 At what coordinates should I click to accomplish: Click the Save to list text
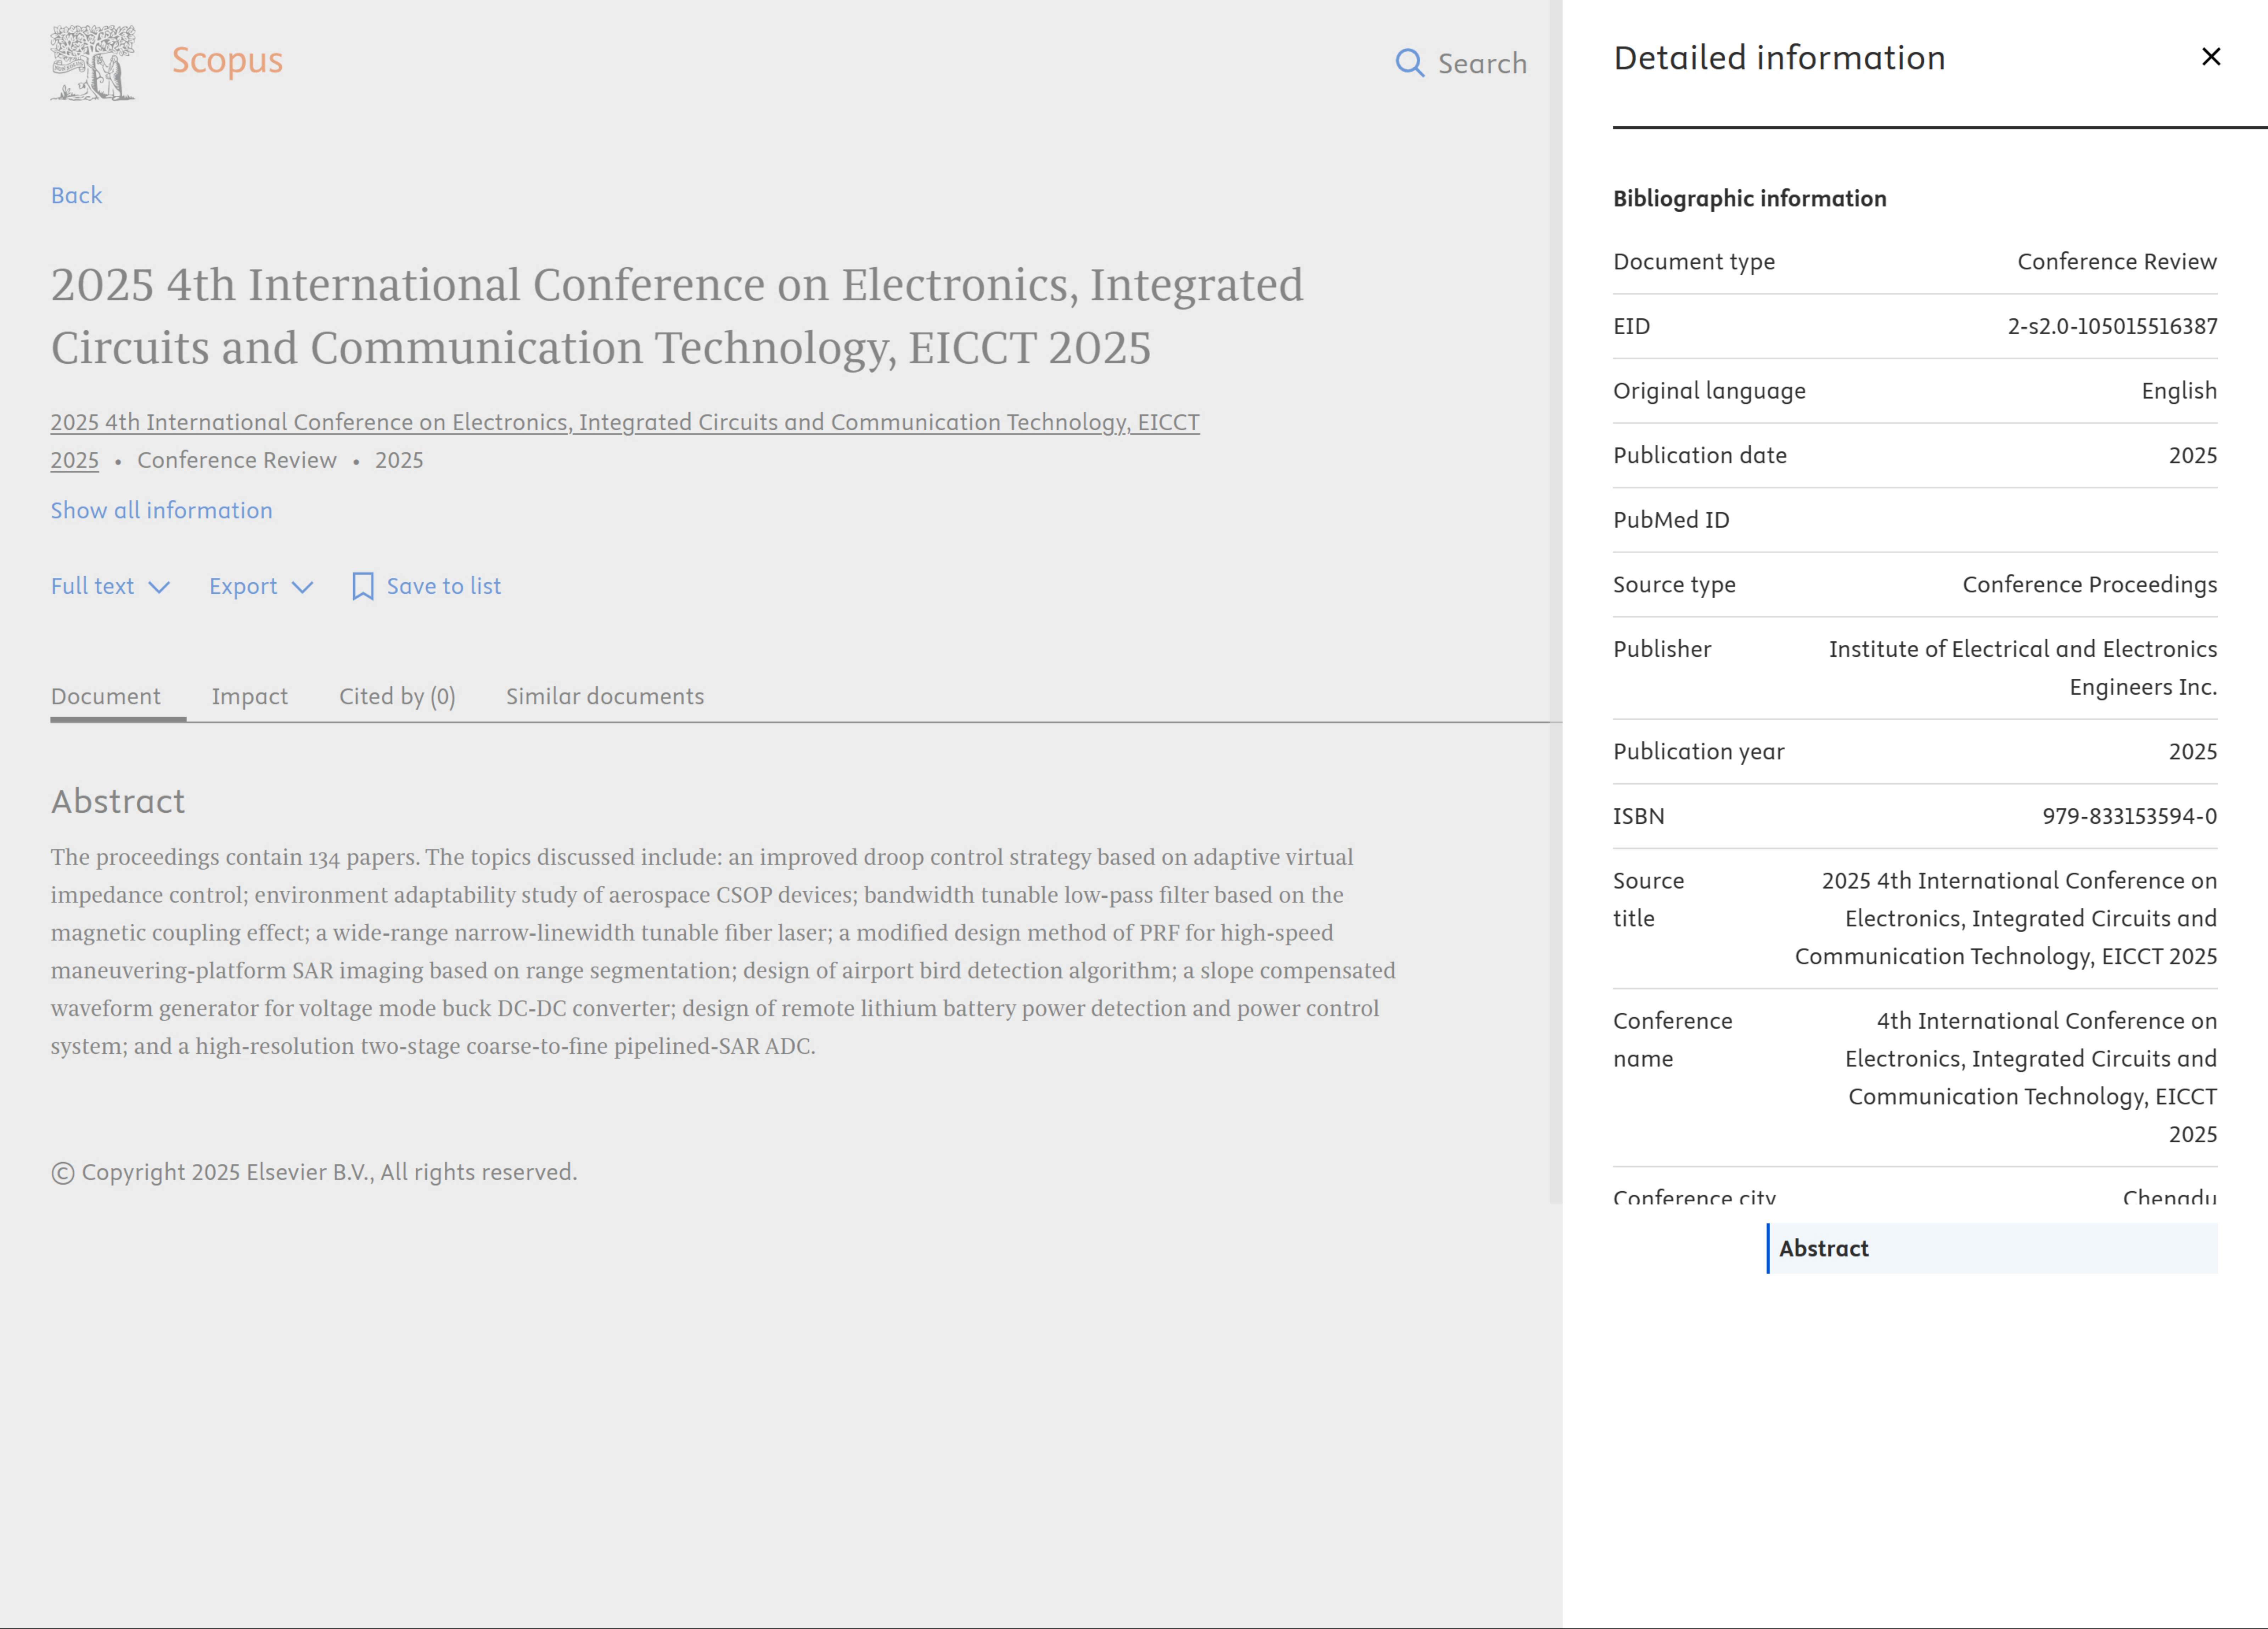[x=444, y=586]
